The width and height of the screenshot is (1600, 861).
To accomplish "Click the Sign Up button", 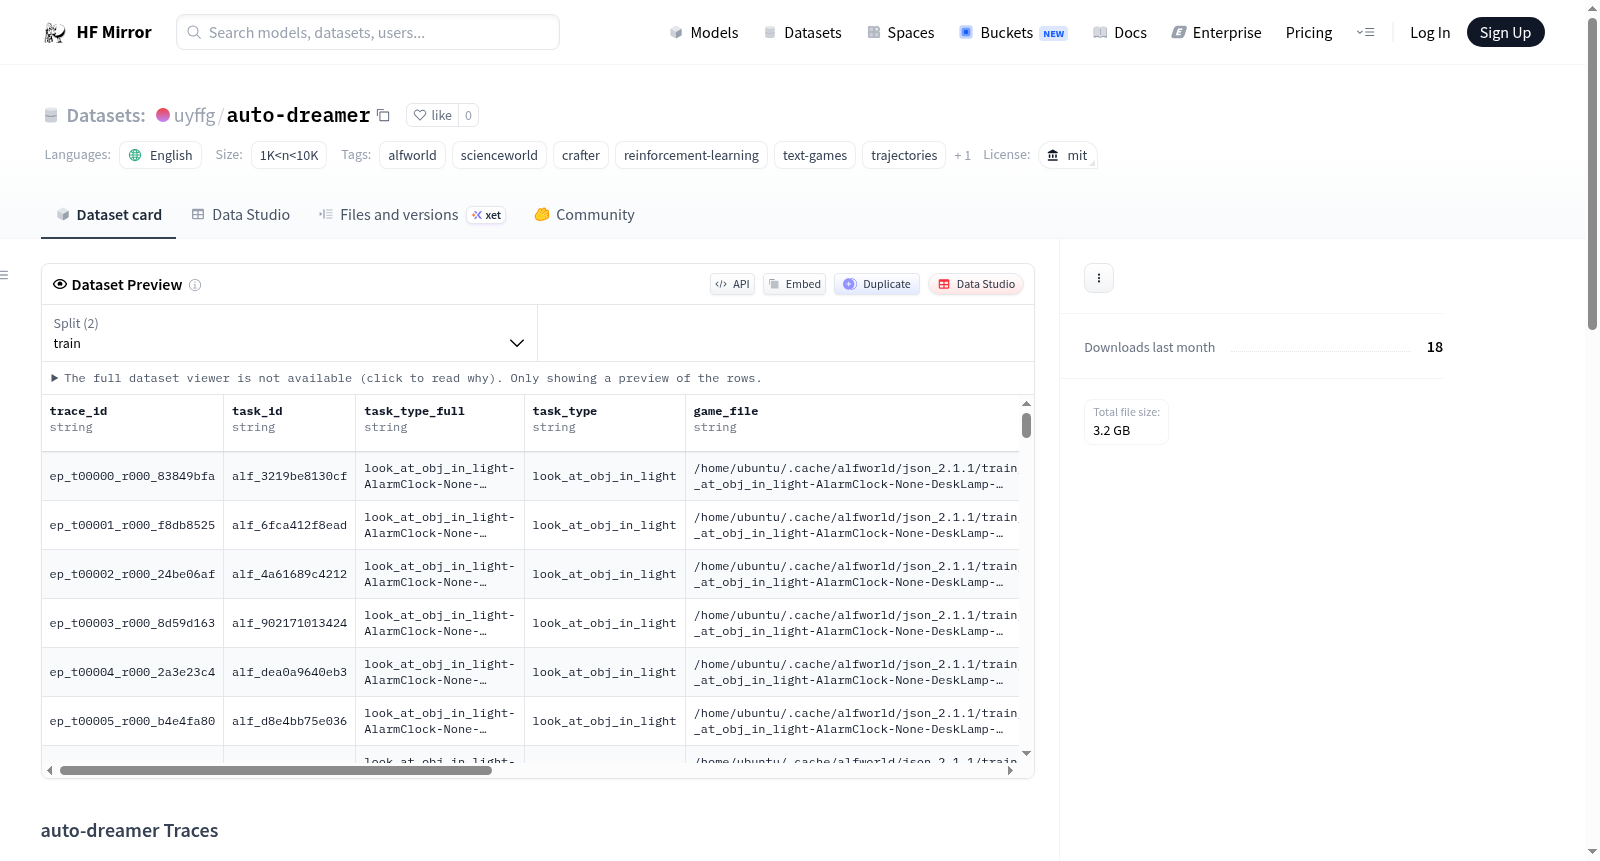I will point(1505,32).
